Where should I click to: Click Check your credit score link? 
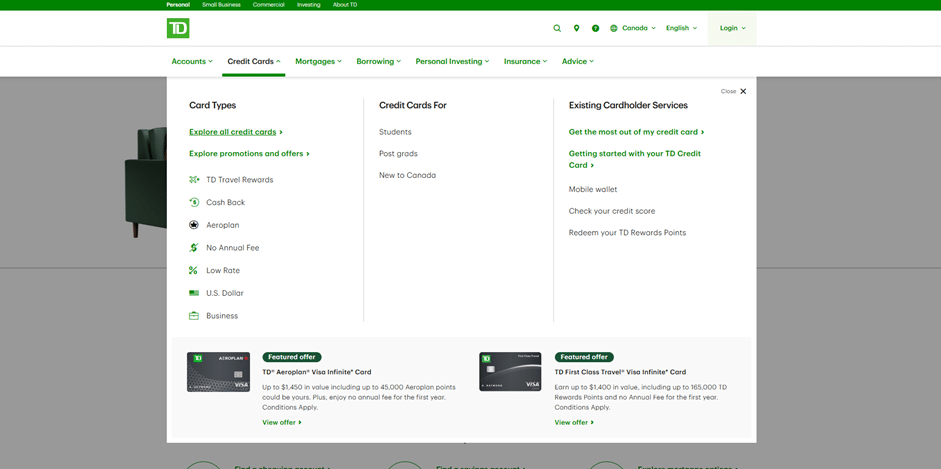612,211
